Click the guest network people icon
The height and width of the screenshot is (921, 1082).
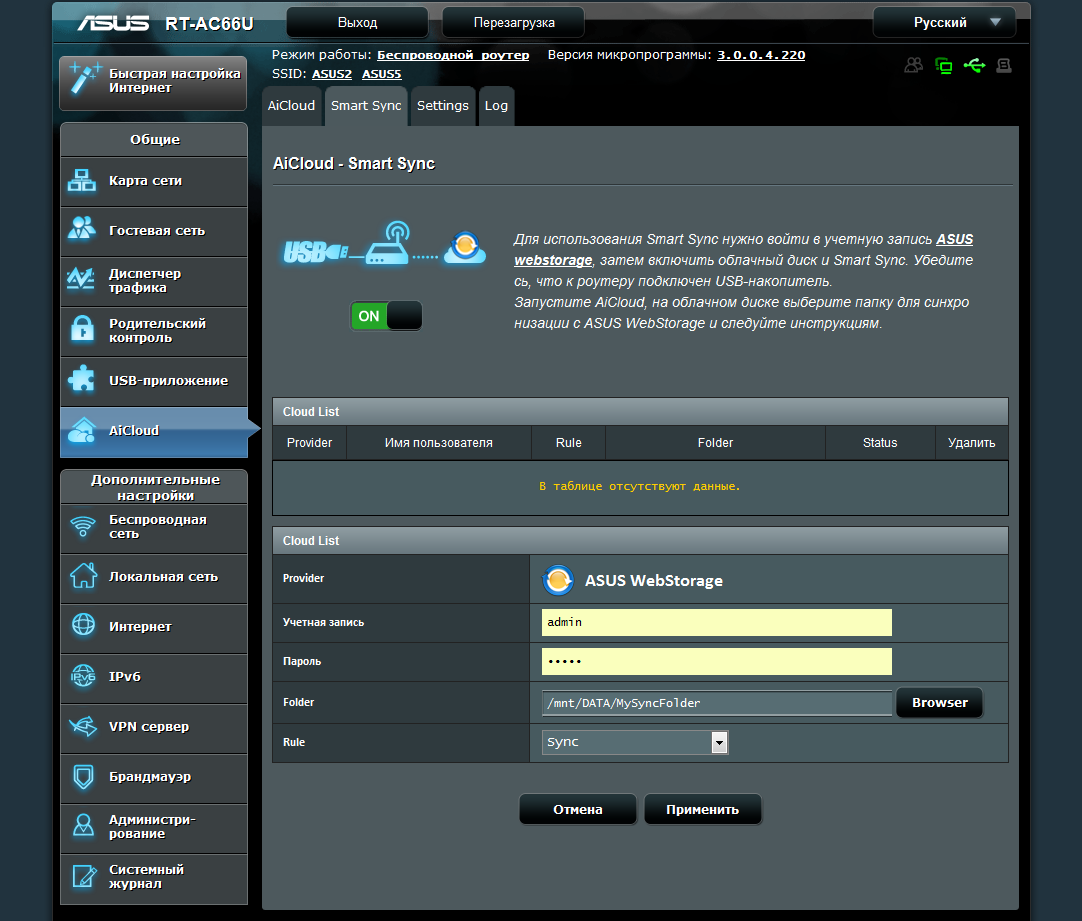point(82,230)
